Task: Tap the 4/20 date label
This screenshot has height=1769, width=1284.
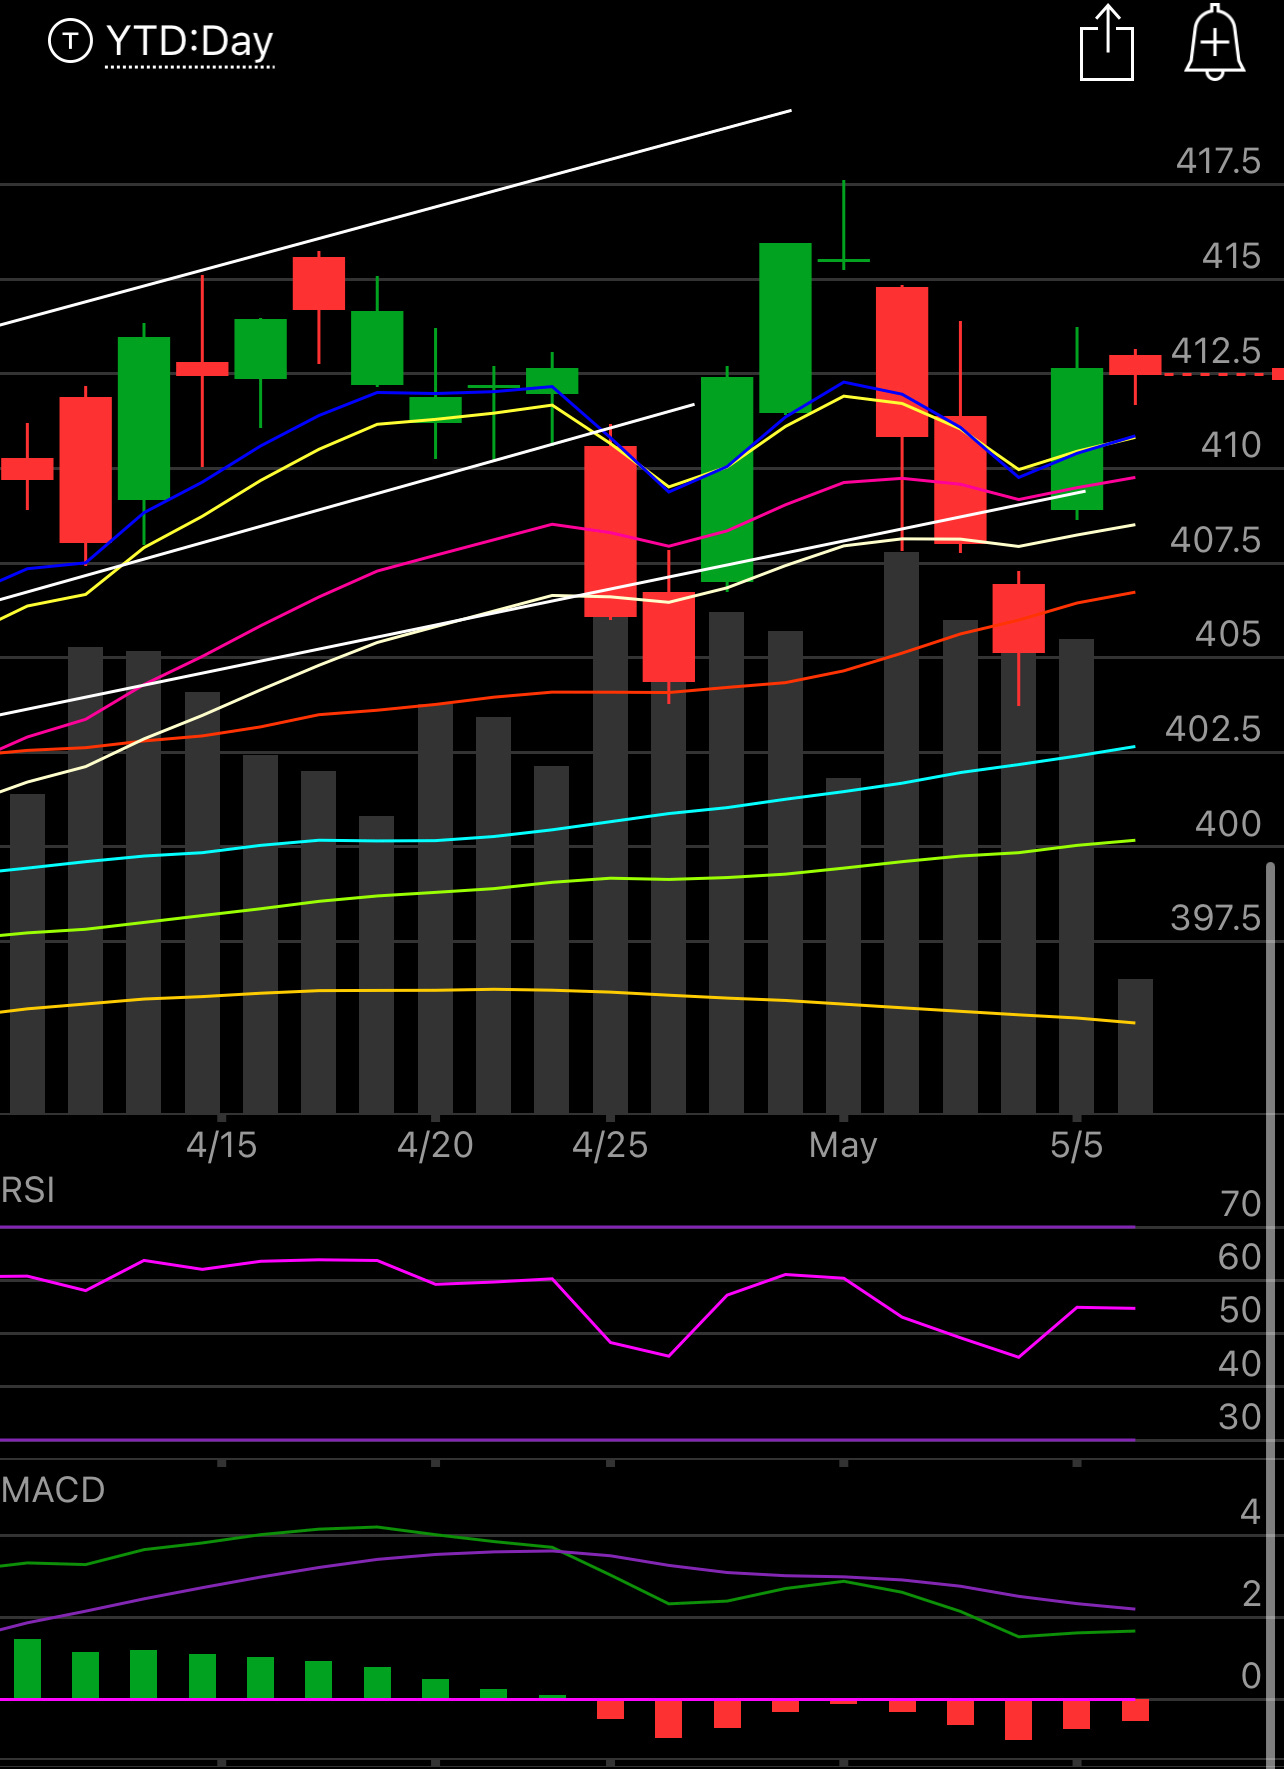Action: [x=435, y=1145]
